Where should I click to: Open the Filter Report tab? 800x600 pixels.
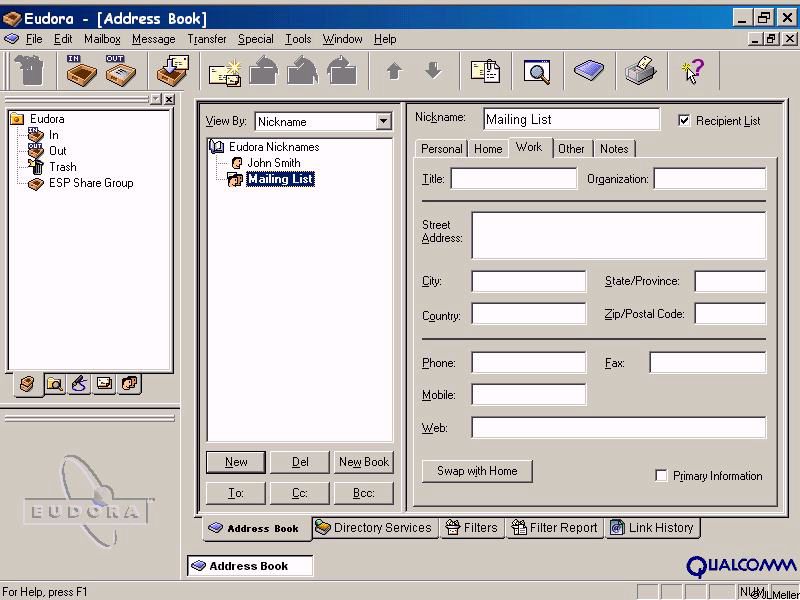click(x=555, y=528)
